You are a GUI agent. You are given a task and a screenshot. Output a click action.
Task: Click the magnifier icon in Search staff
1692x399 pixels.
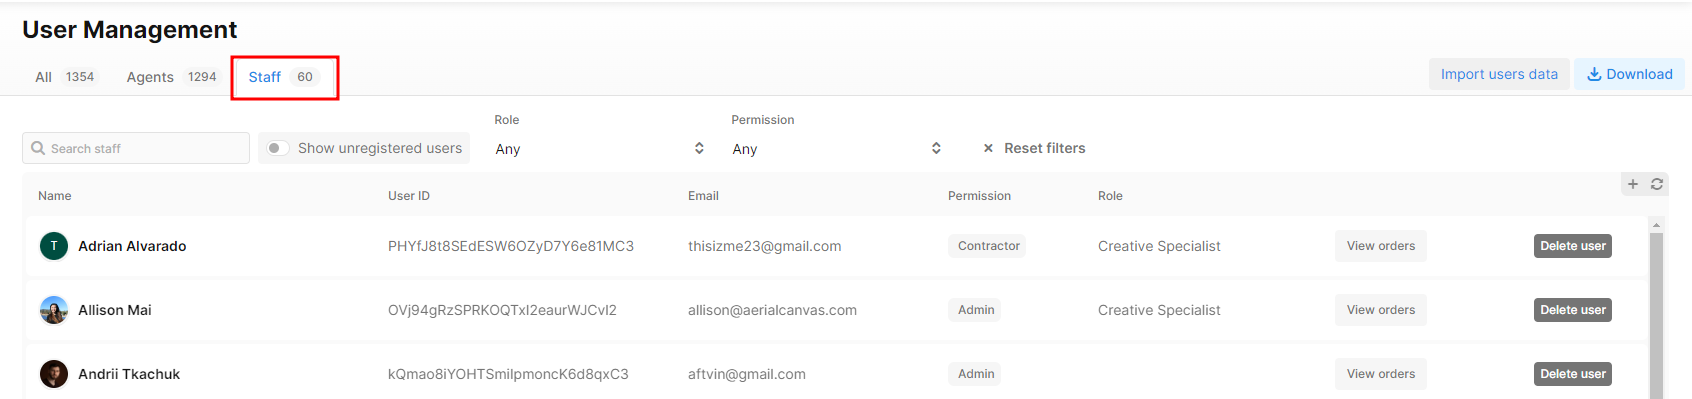click(38, 148)
